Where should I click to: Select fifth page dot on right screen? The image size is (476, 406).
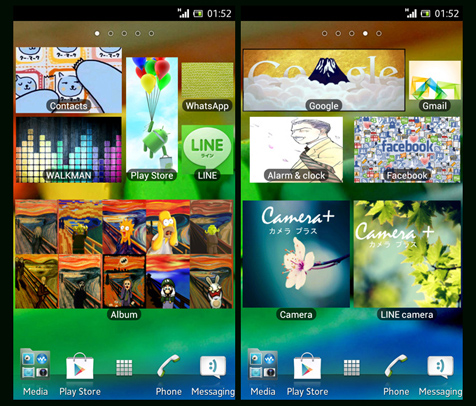click(x=379, y=33)
